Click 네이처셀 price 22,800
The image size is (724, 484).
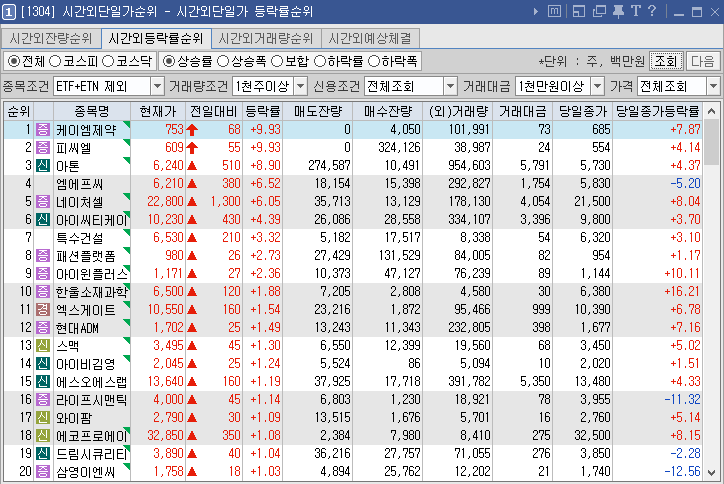(x=165, y=201)
